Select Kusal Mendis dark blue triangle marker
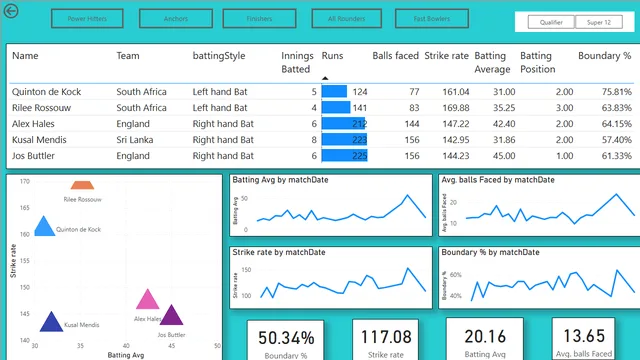Screen dimensions: 640x360 pyautogui.click(x=51, y=322)
